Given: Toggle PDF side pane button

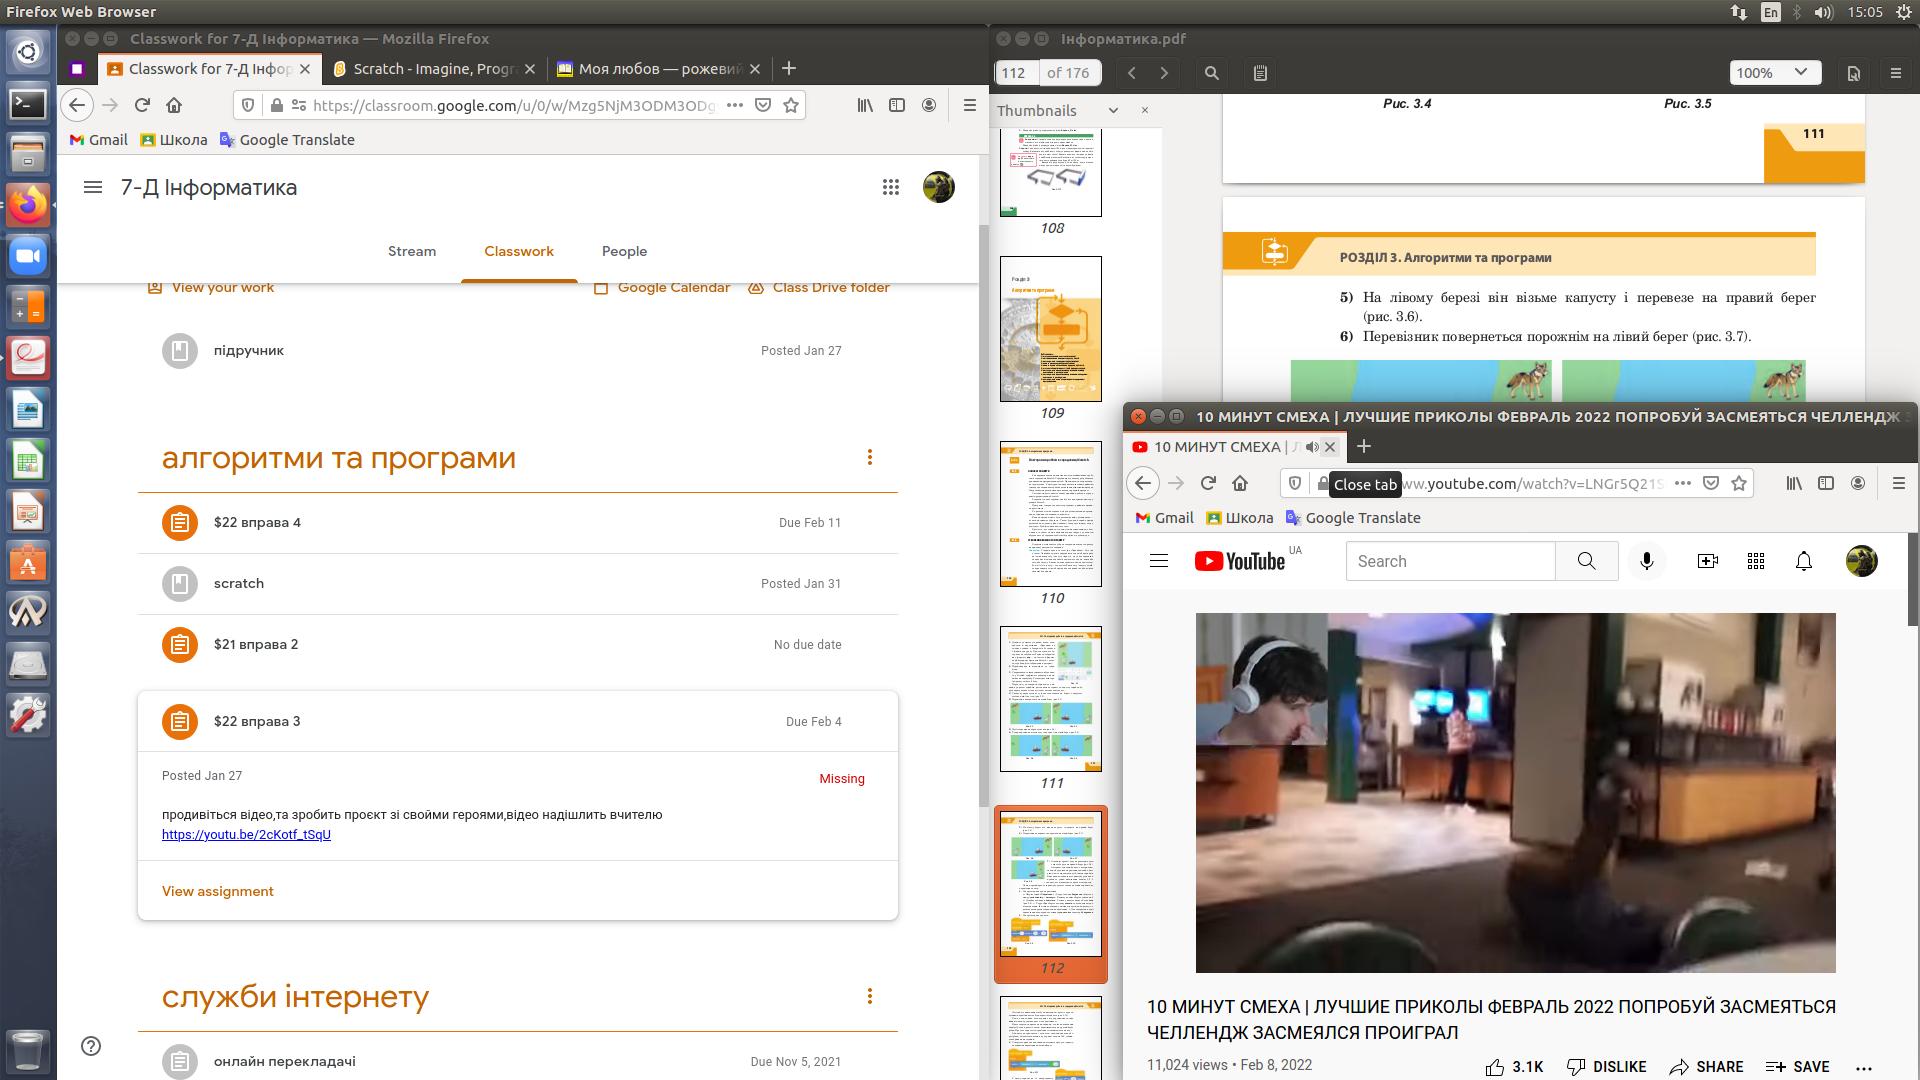Looking at the screenshot, I should click(1260, 72).
